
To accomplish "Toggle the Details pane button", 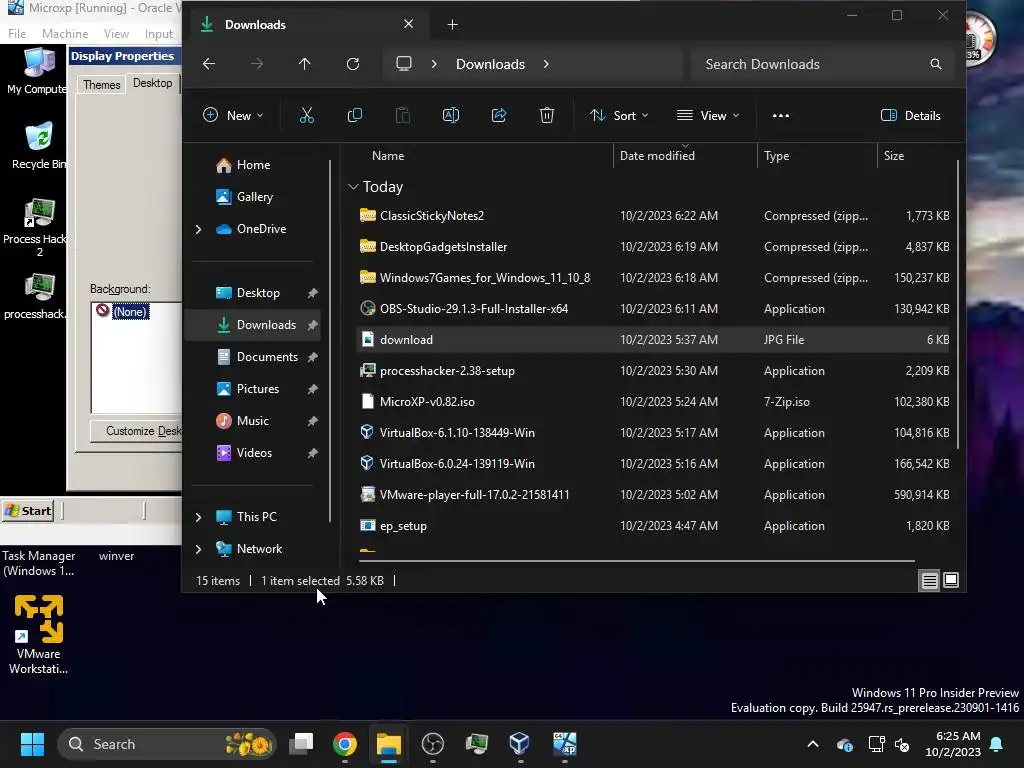I will click(910, 116).
